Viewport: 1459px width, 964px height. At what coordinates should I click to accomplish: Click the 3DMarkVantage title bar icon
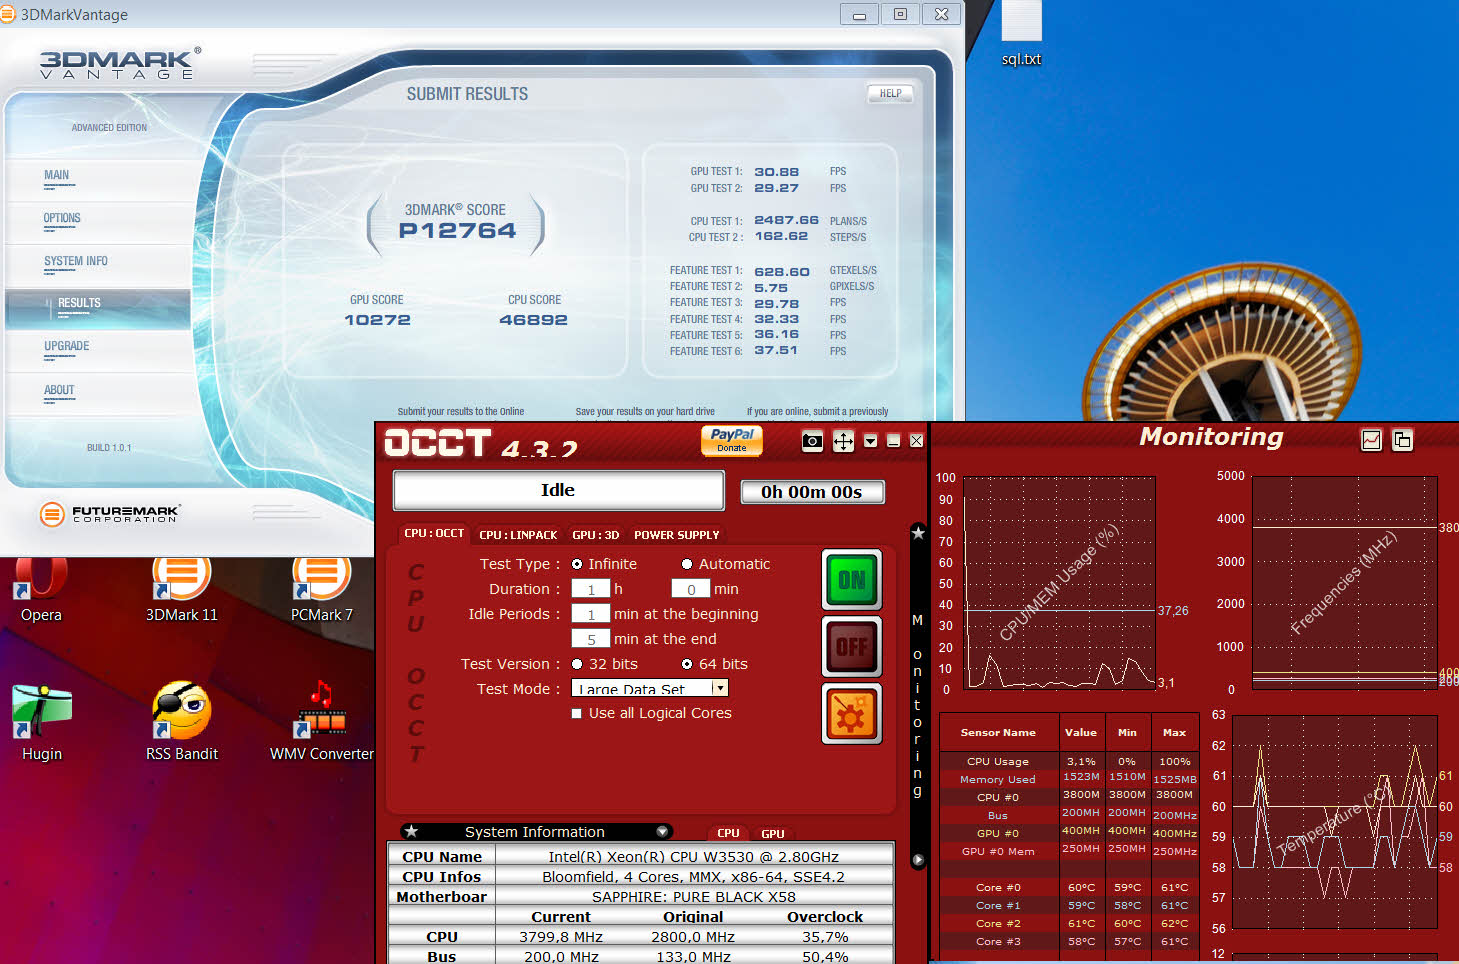[7, 14]
